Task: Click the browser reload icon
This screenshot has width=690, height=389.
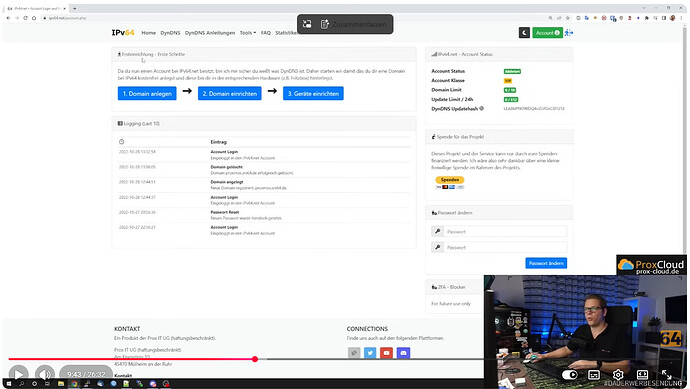Action: (25, 18)
